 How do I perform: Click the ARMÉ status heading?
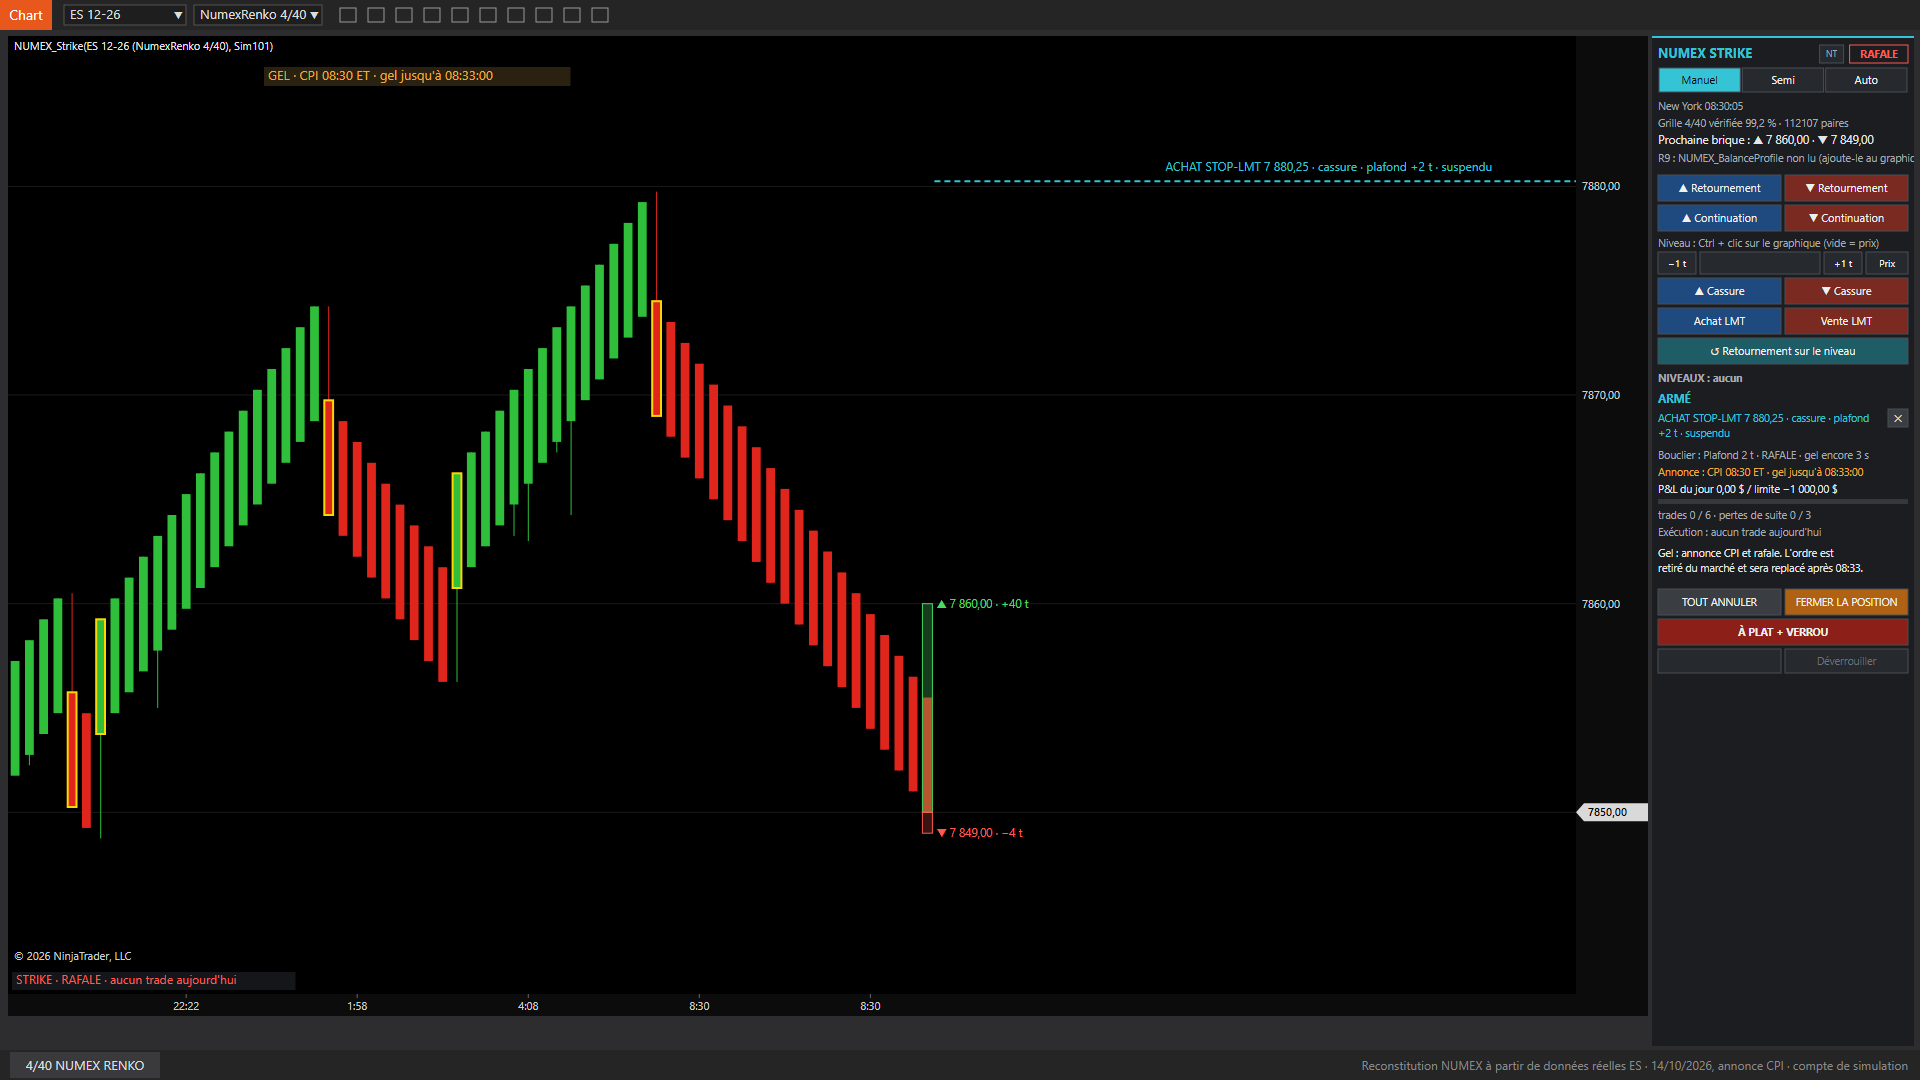1674,398
